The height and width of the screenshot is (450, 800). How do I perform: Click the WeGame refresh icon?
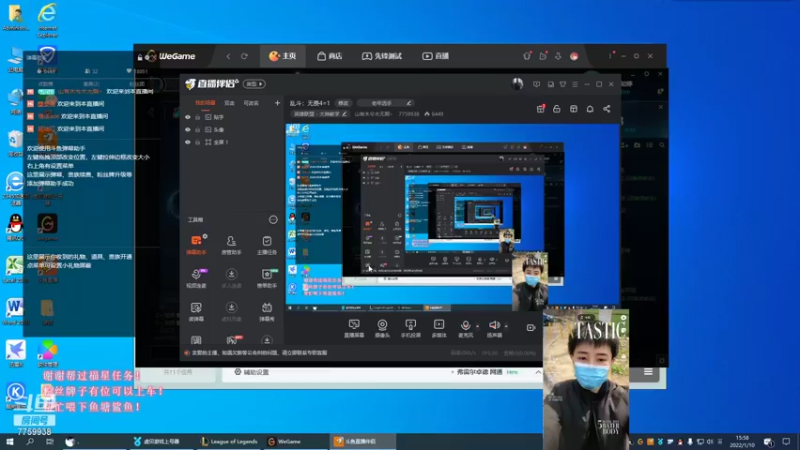point(244,56)
